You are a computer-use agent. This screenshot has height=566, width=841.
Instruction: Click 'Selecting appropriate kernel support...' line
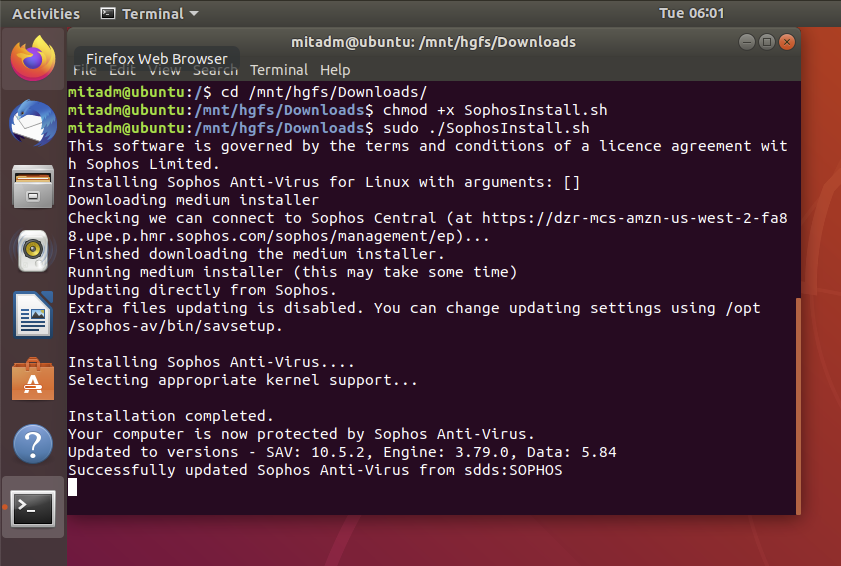coord(242,380)
